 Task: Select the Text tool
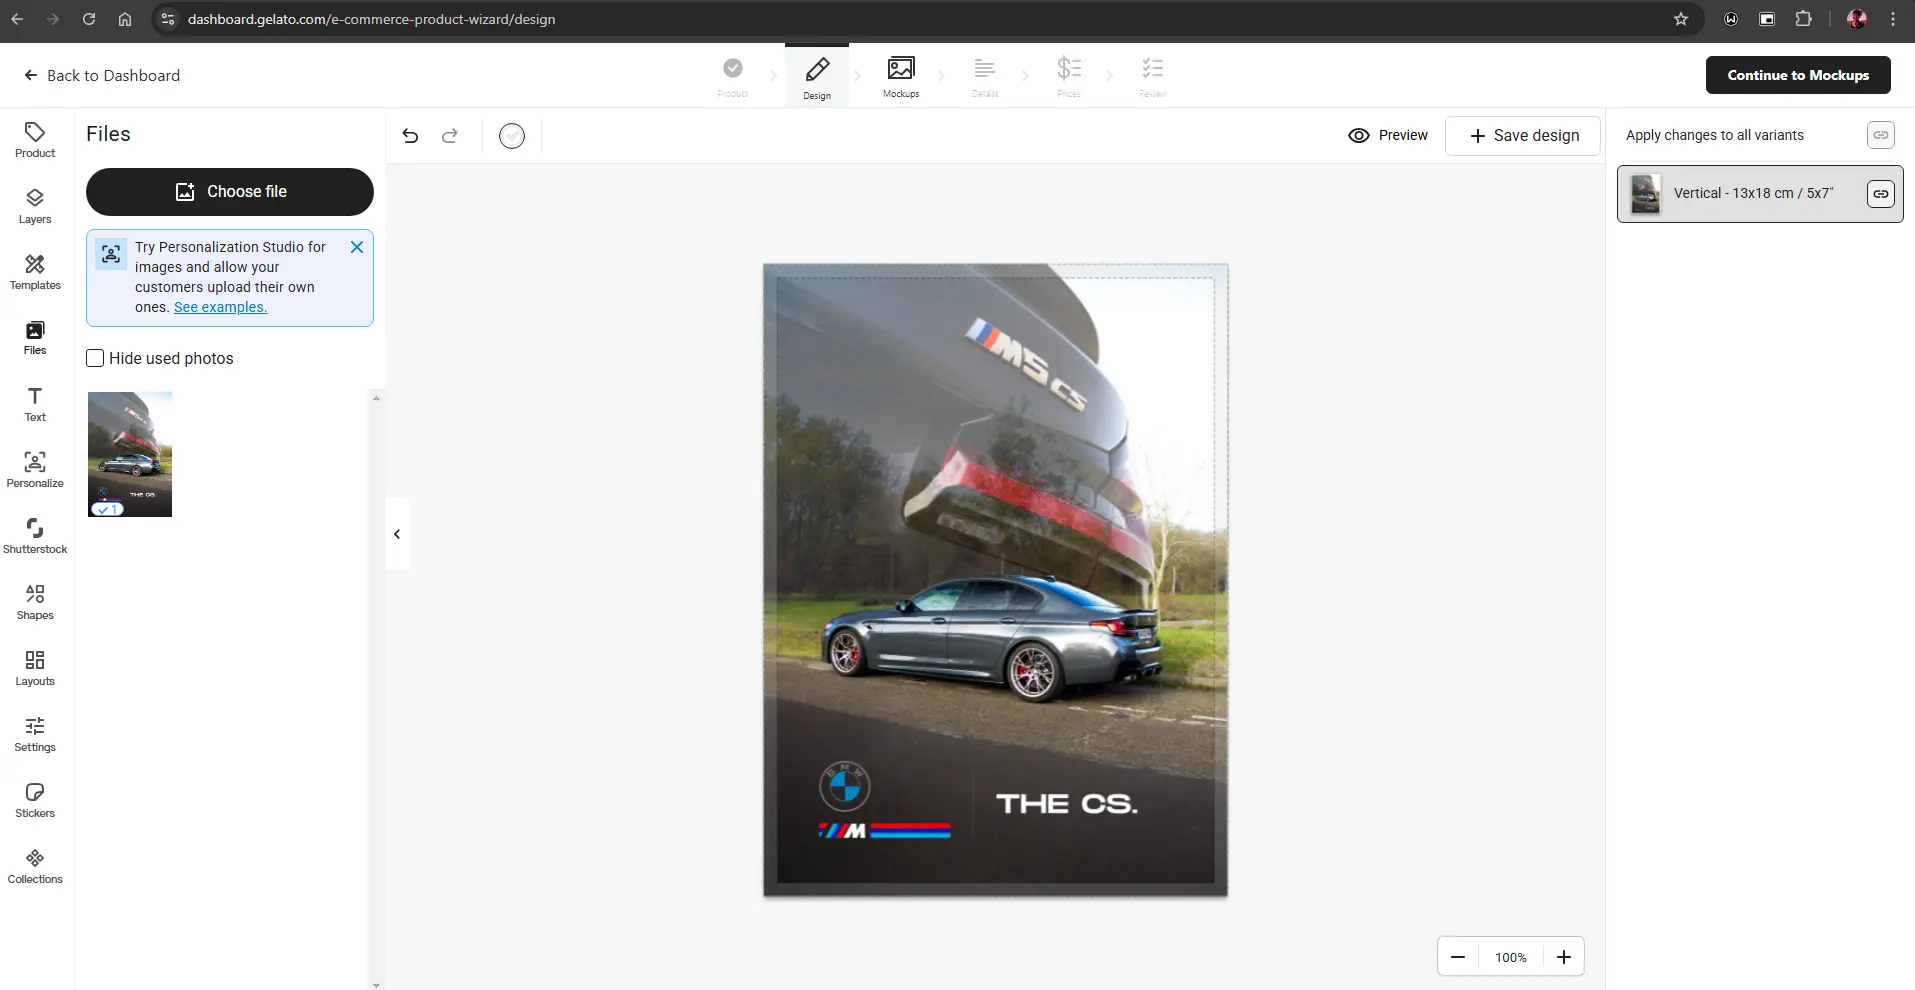(35, 404)
